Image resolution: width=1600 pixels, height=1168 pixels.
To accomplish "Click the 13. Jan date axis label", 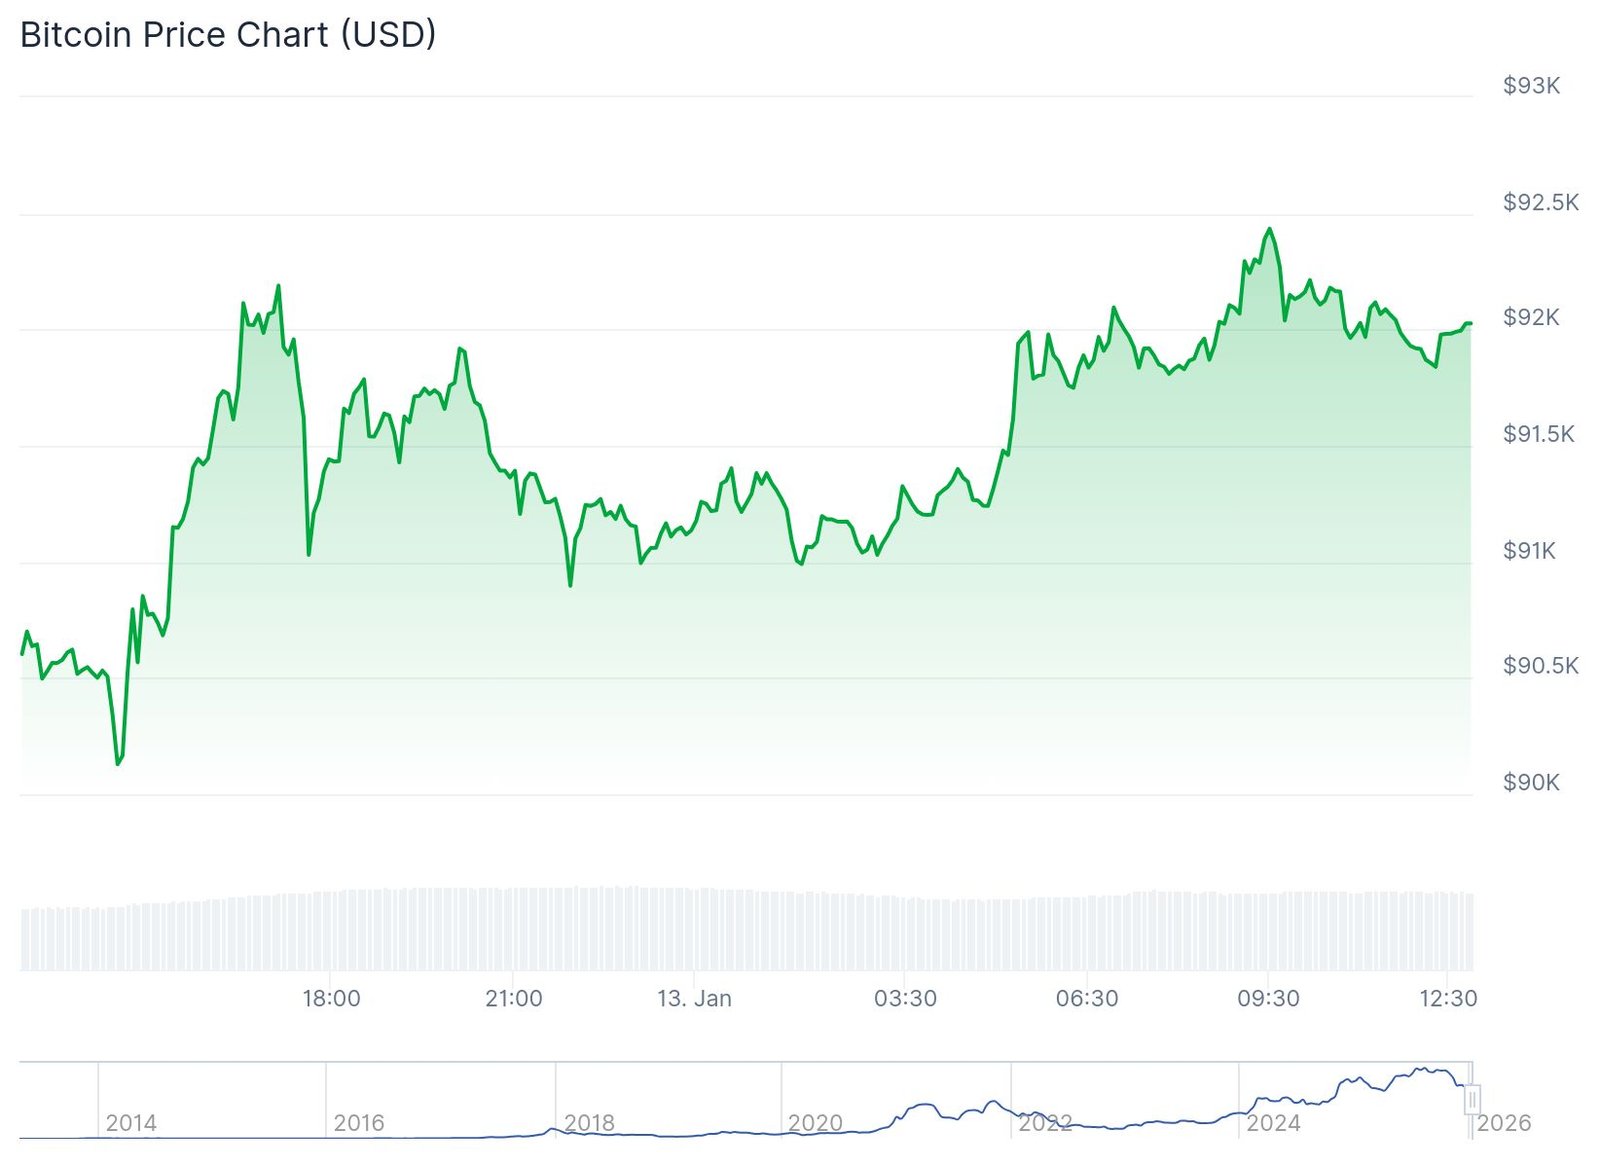I will tap(694, 998).
